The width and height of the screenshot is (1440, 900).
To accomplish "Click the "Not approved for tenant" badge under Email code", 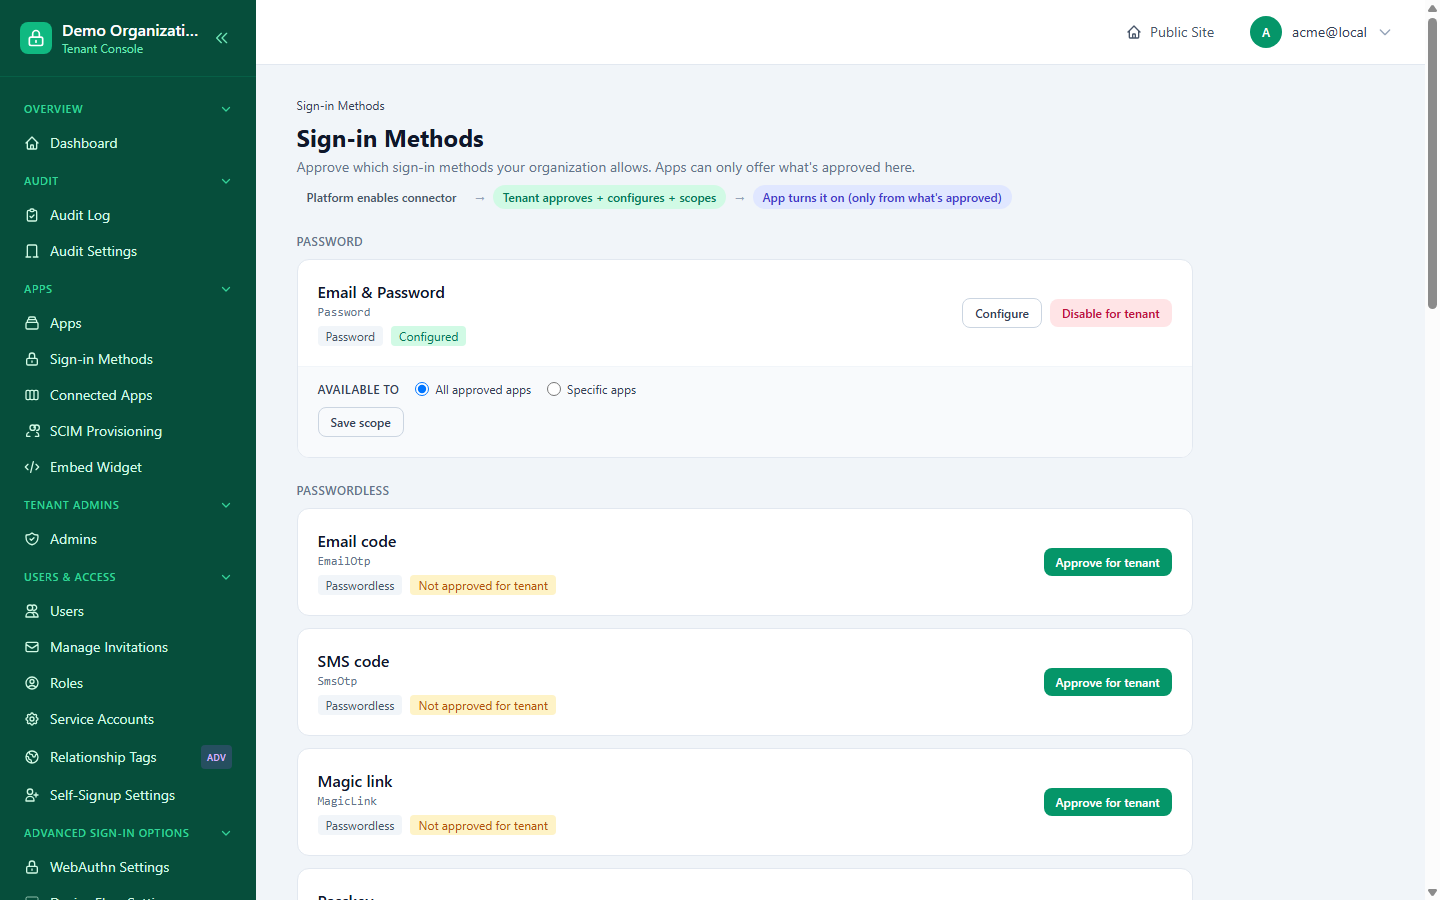I will coord(483,585).
